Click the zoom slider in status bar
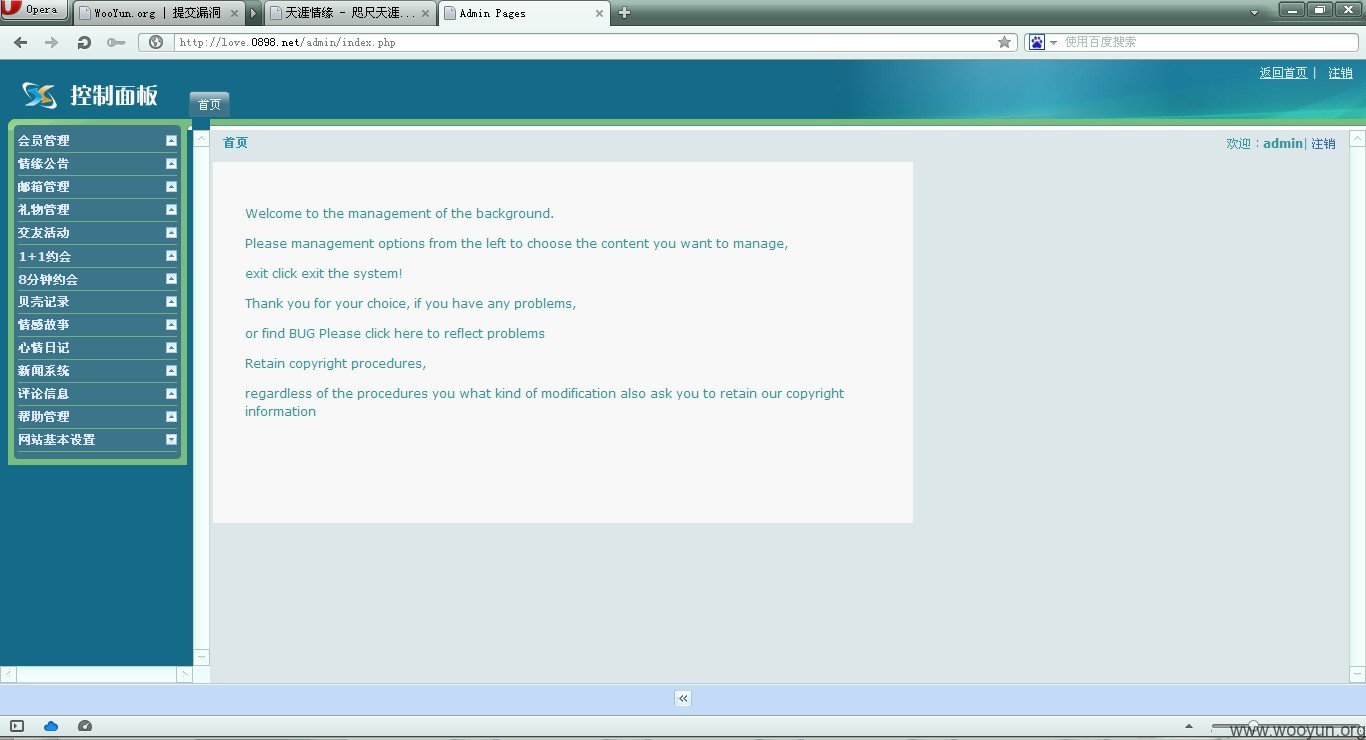This screenshot has width=1366, height=740. click(x=1252, y=726)
